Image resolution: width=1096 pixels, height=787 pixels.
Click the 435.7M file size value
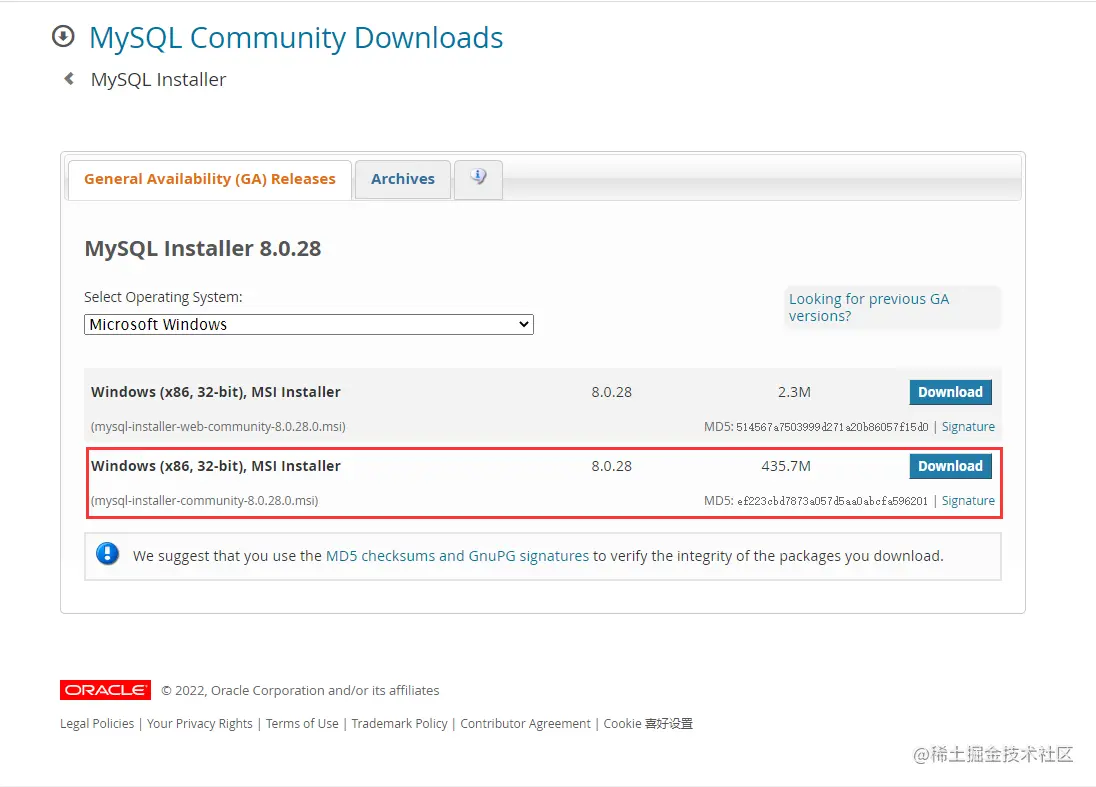pyautogui.click(x=786, y=466)
